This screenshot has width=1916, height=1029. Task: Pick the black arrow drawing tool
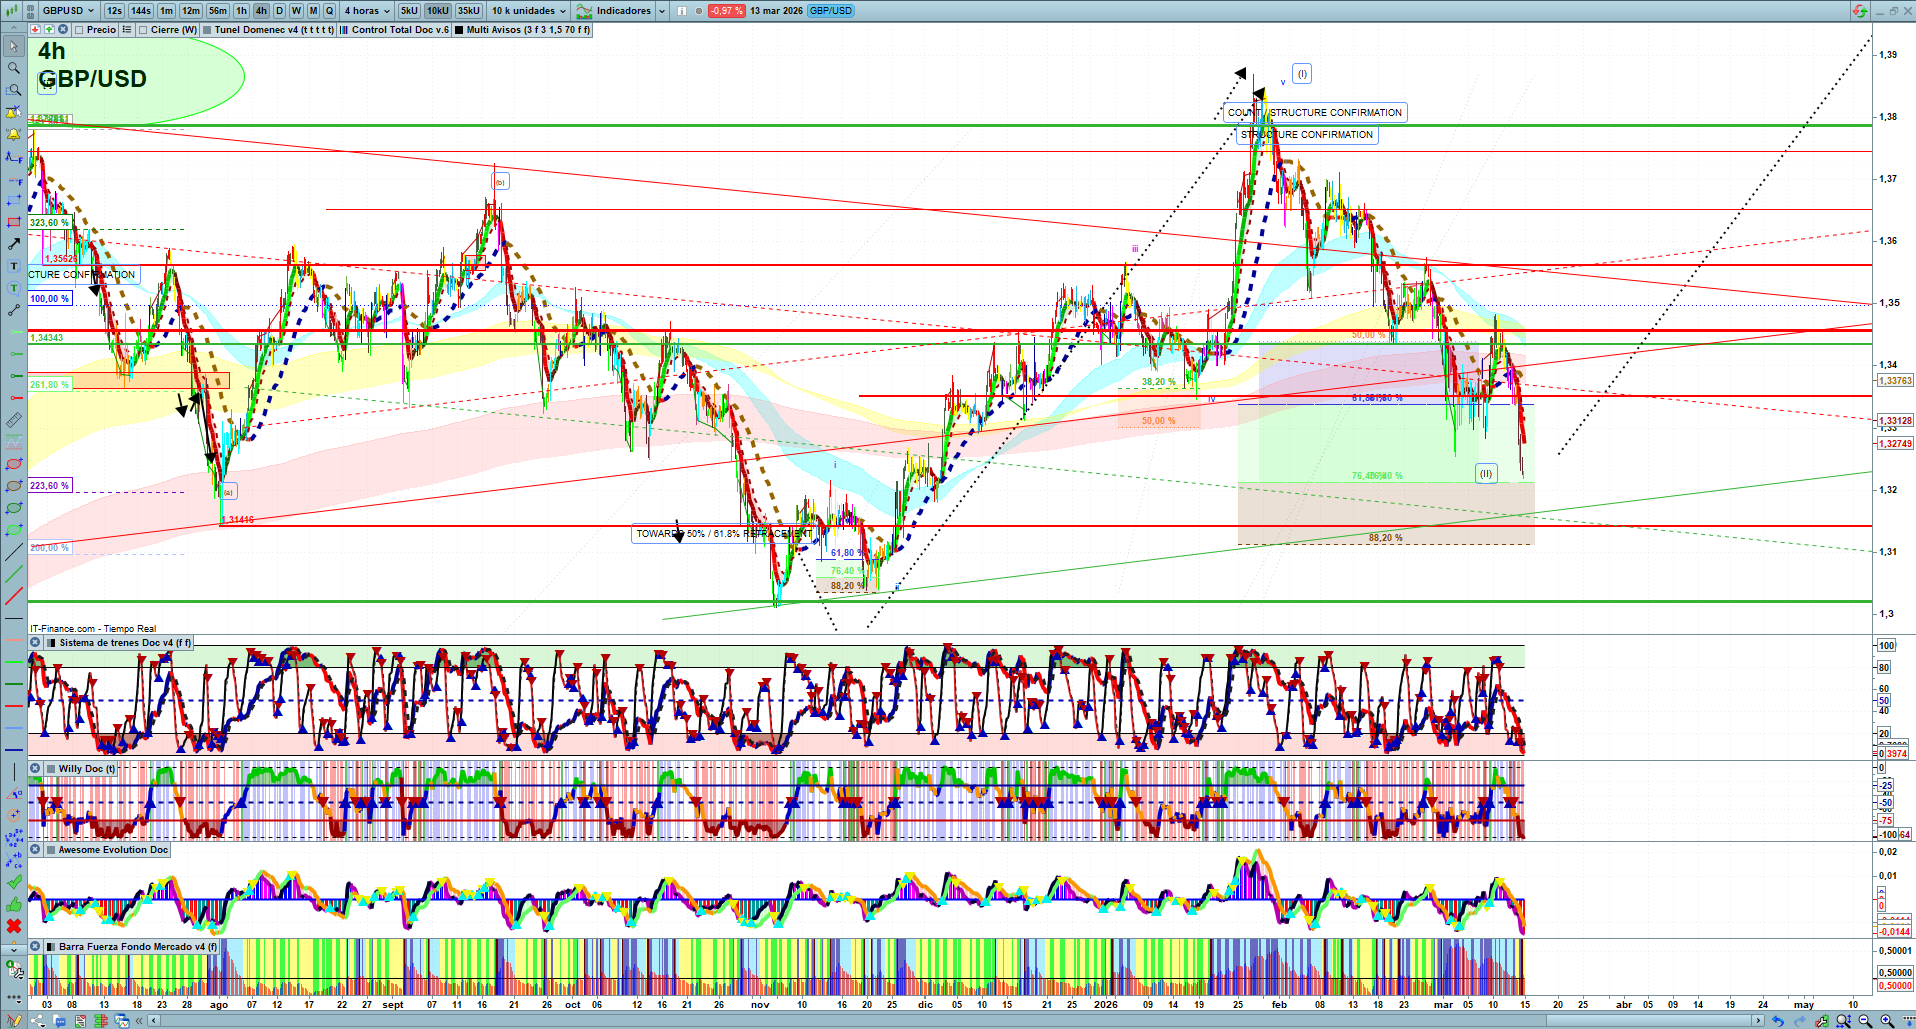pyautogui.click(x=14, y=244)
